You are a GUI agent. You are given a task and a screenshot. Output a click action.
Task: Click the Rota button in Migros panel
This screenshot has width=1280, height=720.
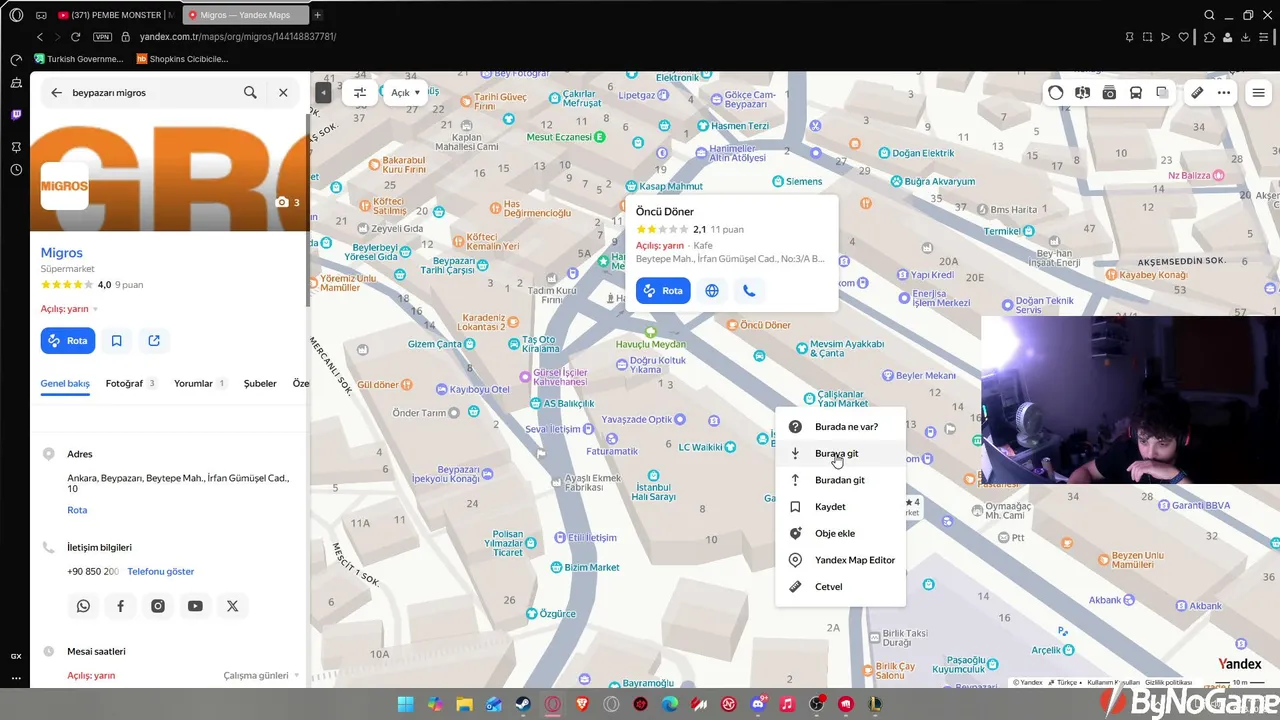68,341
